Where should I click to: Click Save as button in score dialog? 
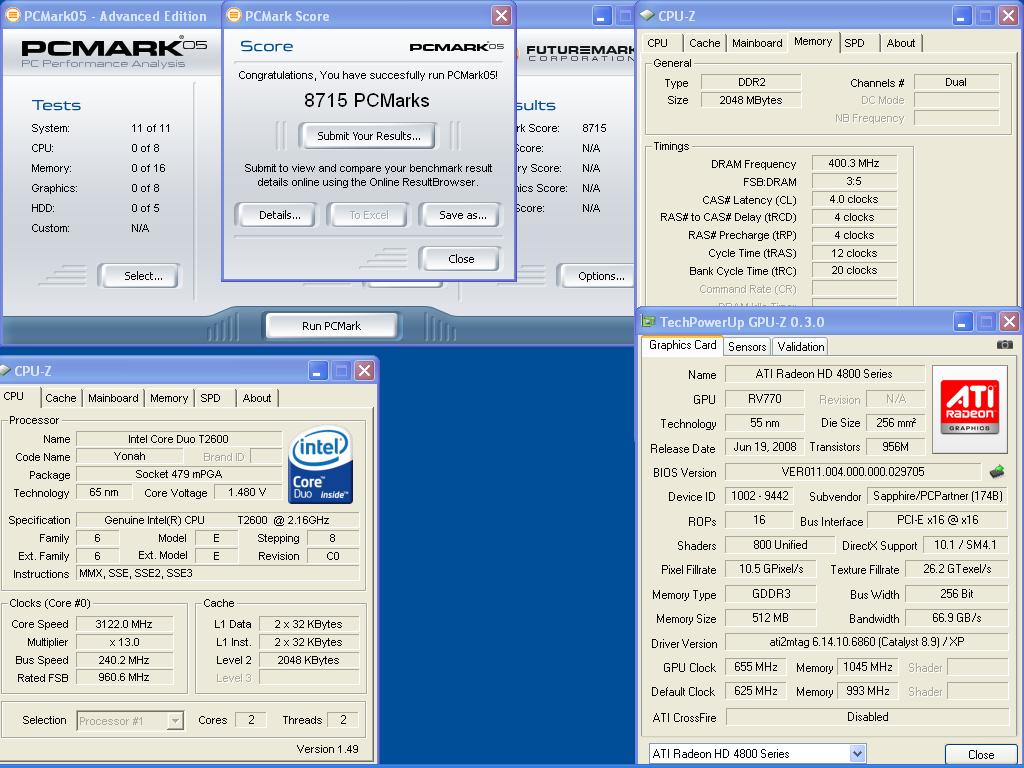tap(462, 215)
